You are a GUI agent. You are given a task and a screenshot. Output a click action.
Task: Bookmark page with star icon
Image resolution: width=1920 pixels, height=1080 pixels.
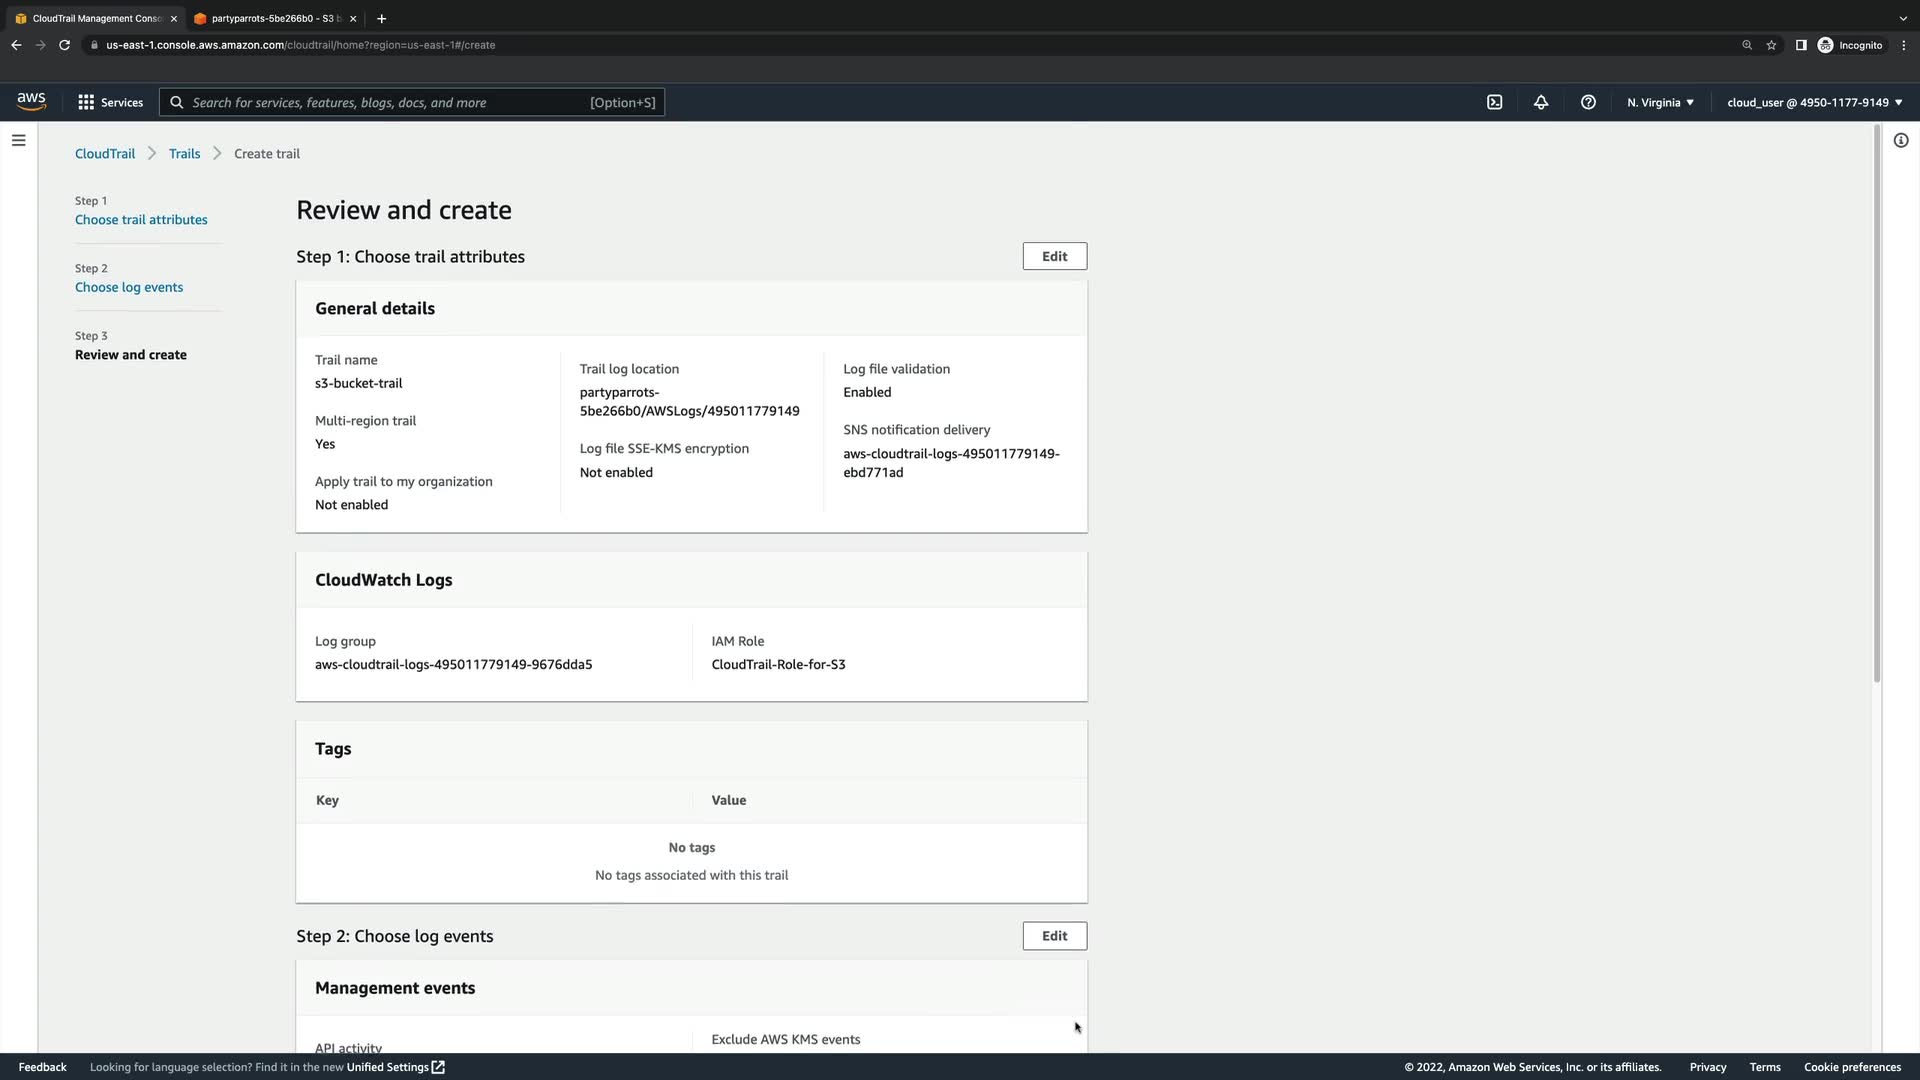[x=1771, y=45]
